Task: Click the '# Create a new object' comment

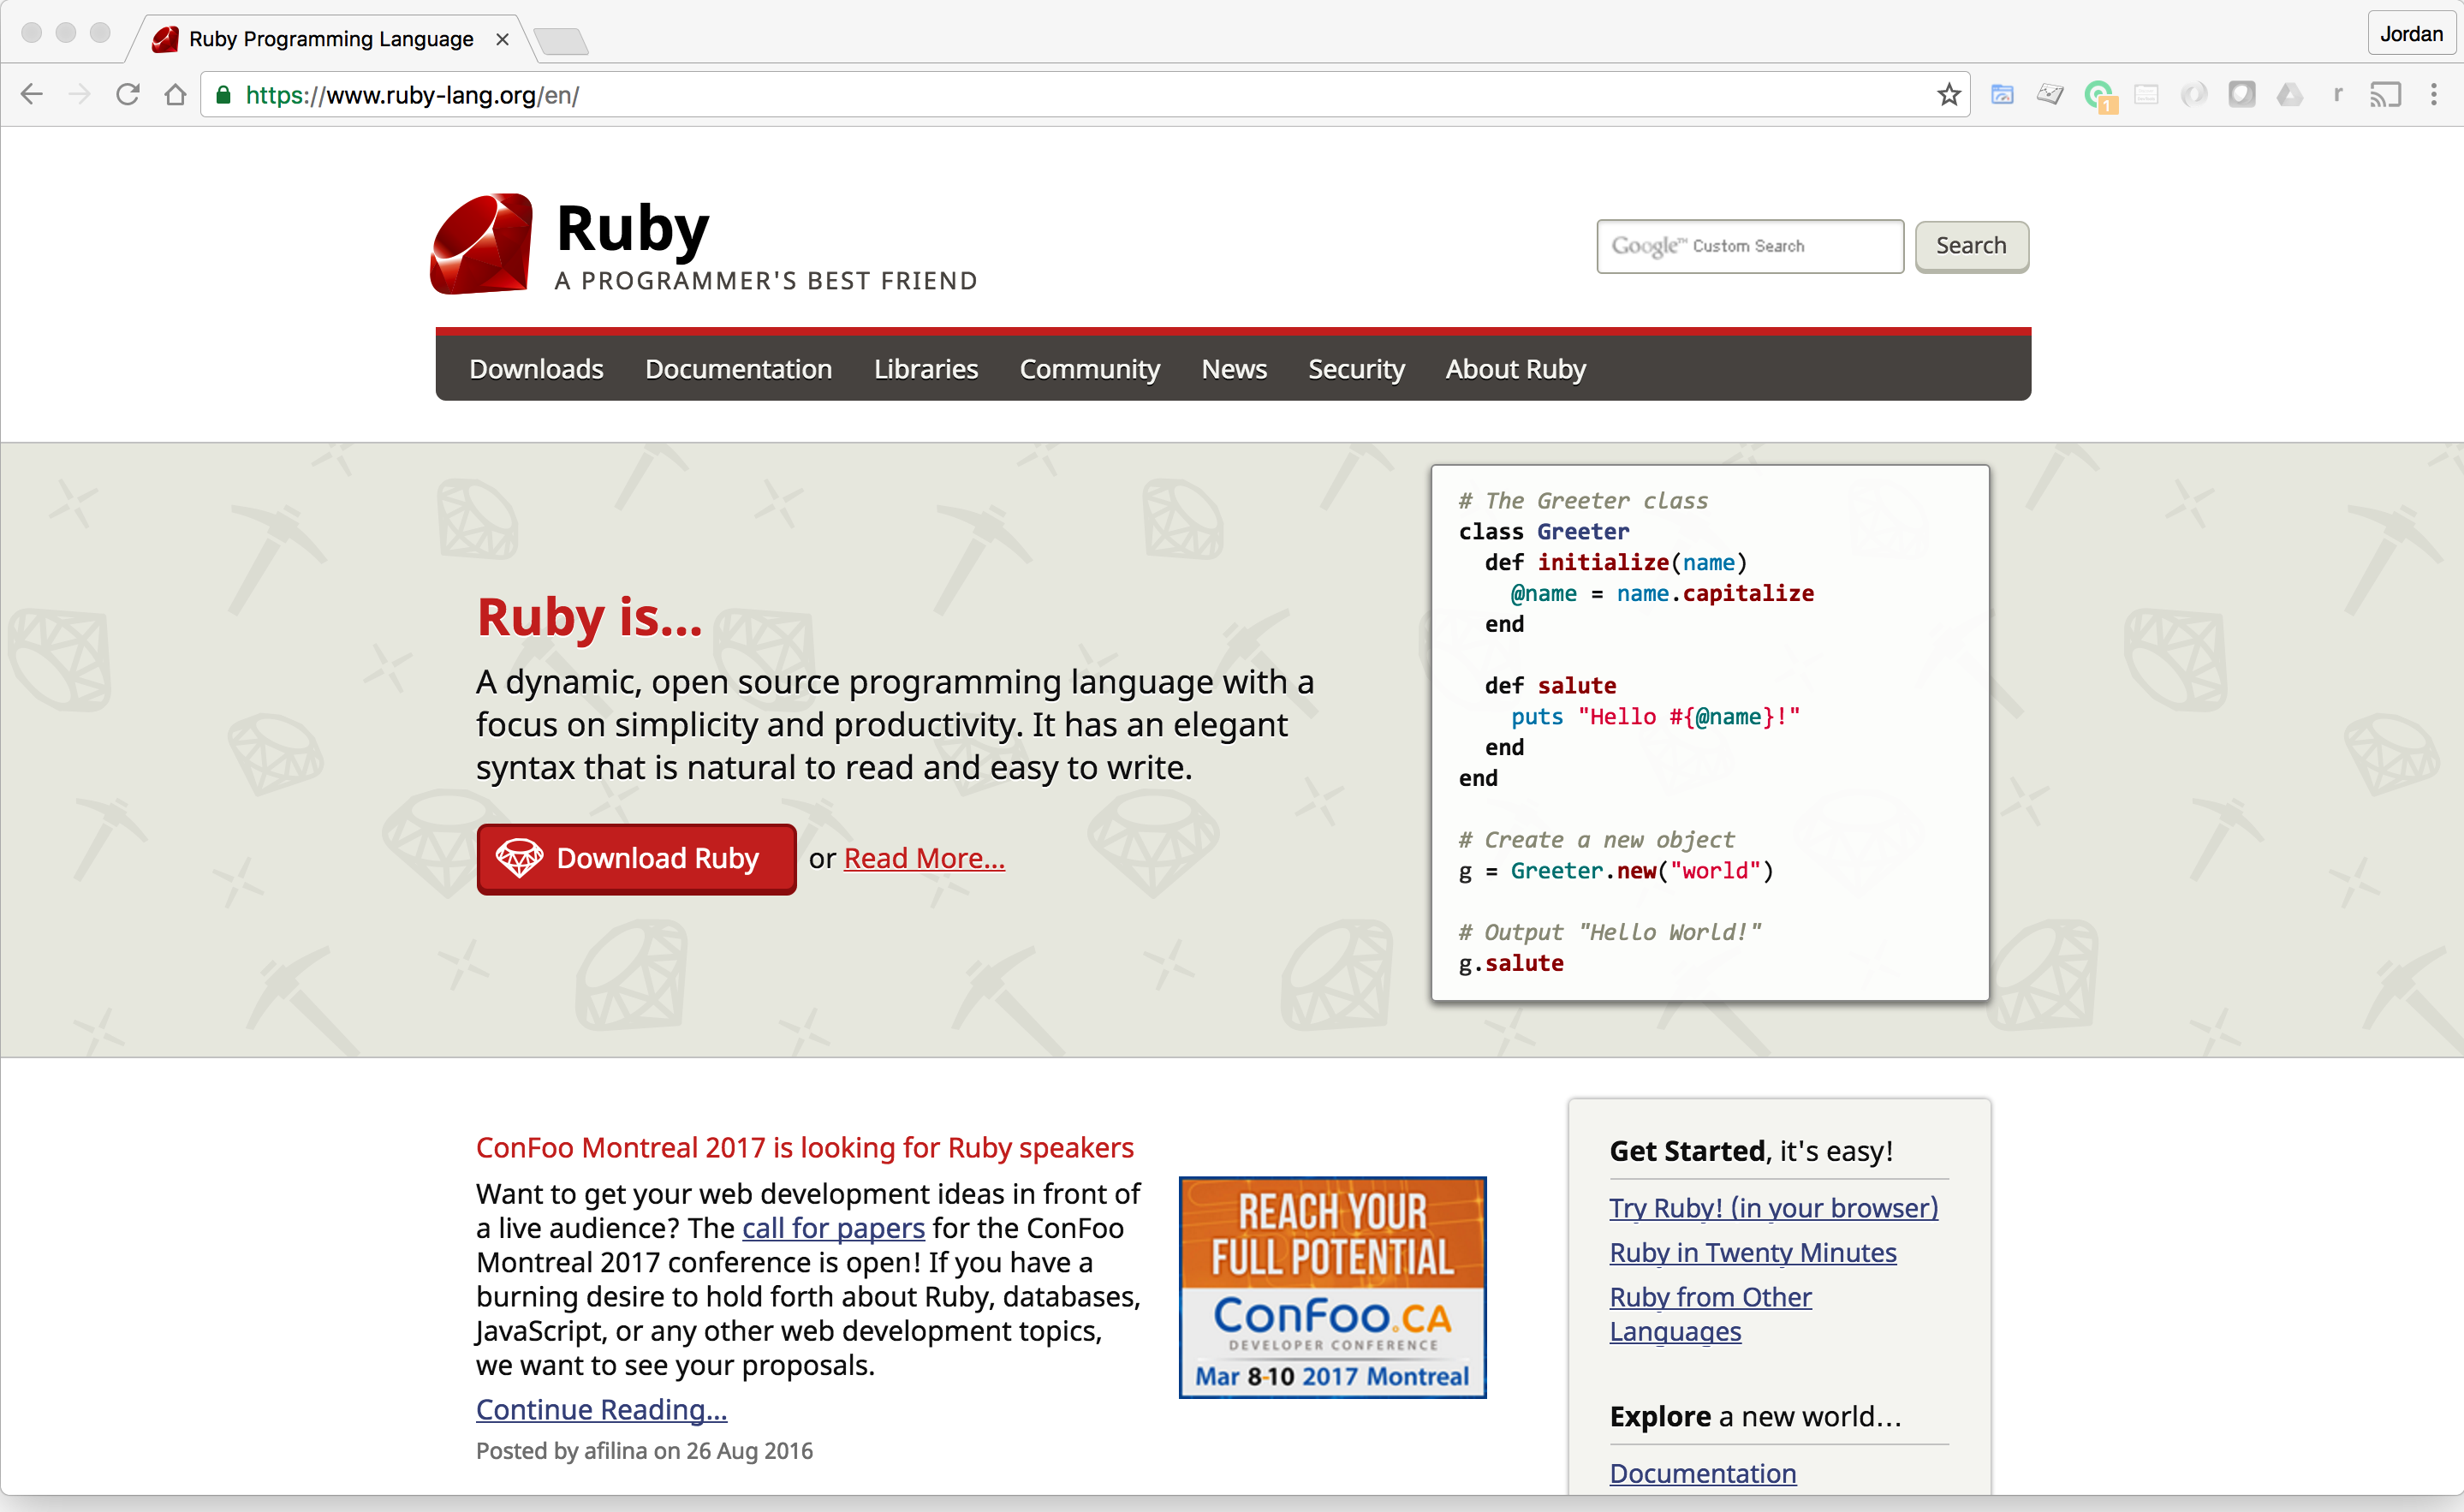Action: pos(1596,840)
